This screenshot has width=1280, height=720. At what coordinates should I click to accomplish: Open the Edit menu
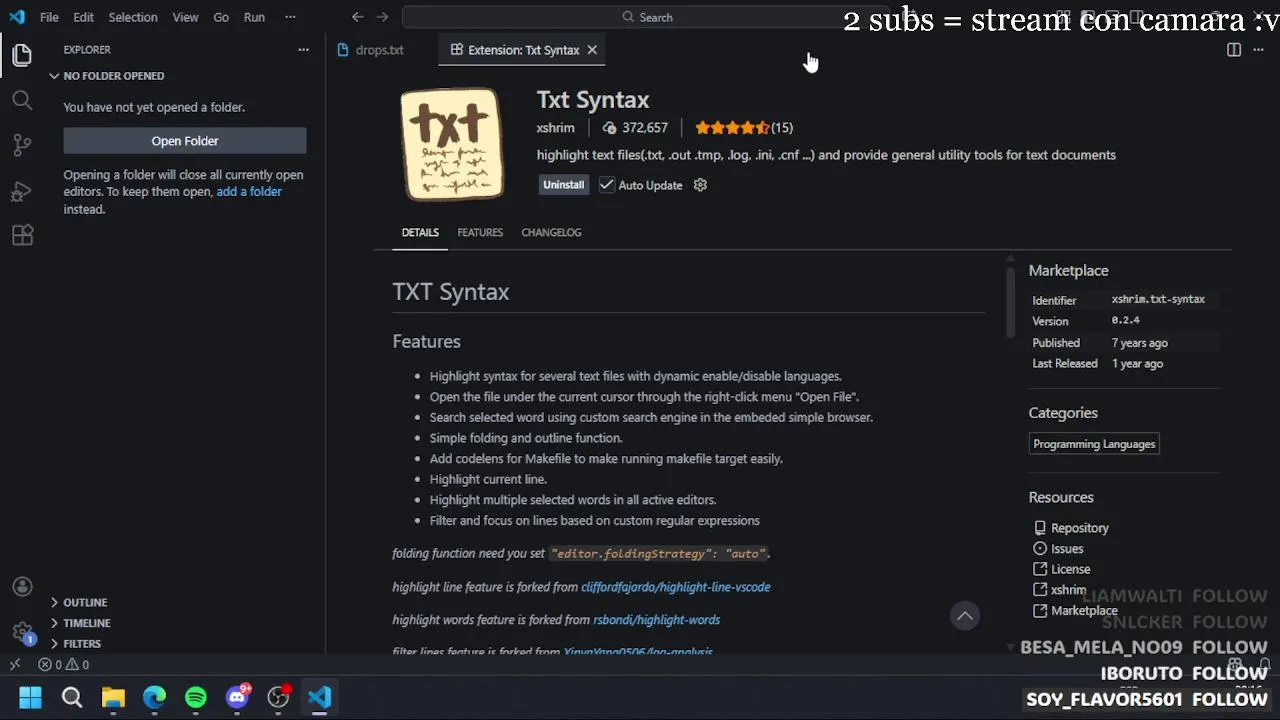pyautogui.click(x=84, y=17)
